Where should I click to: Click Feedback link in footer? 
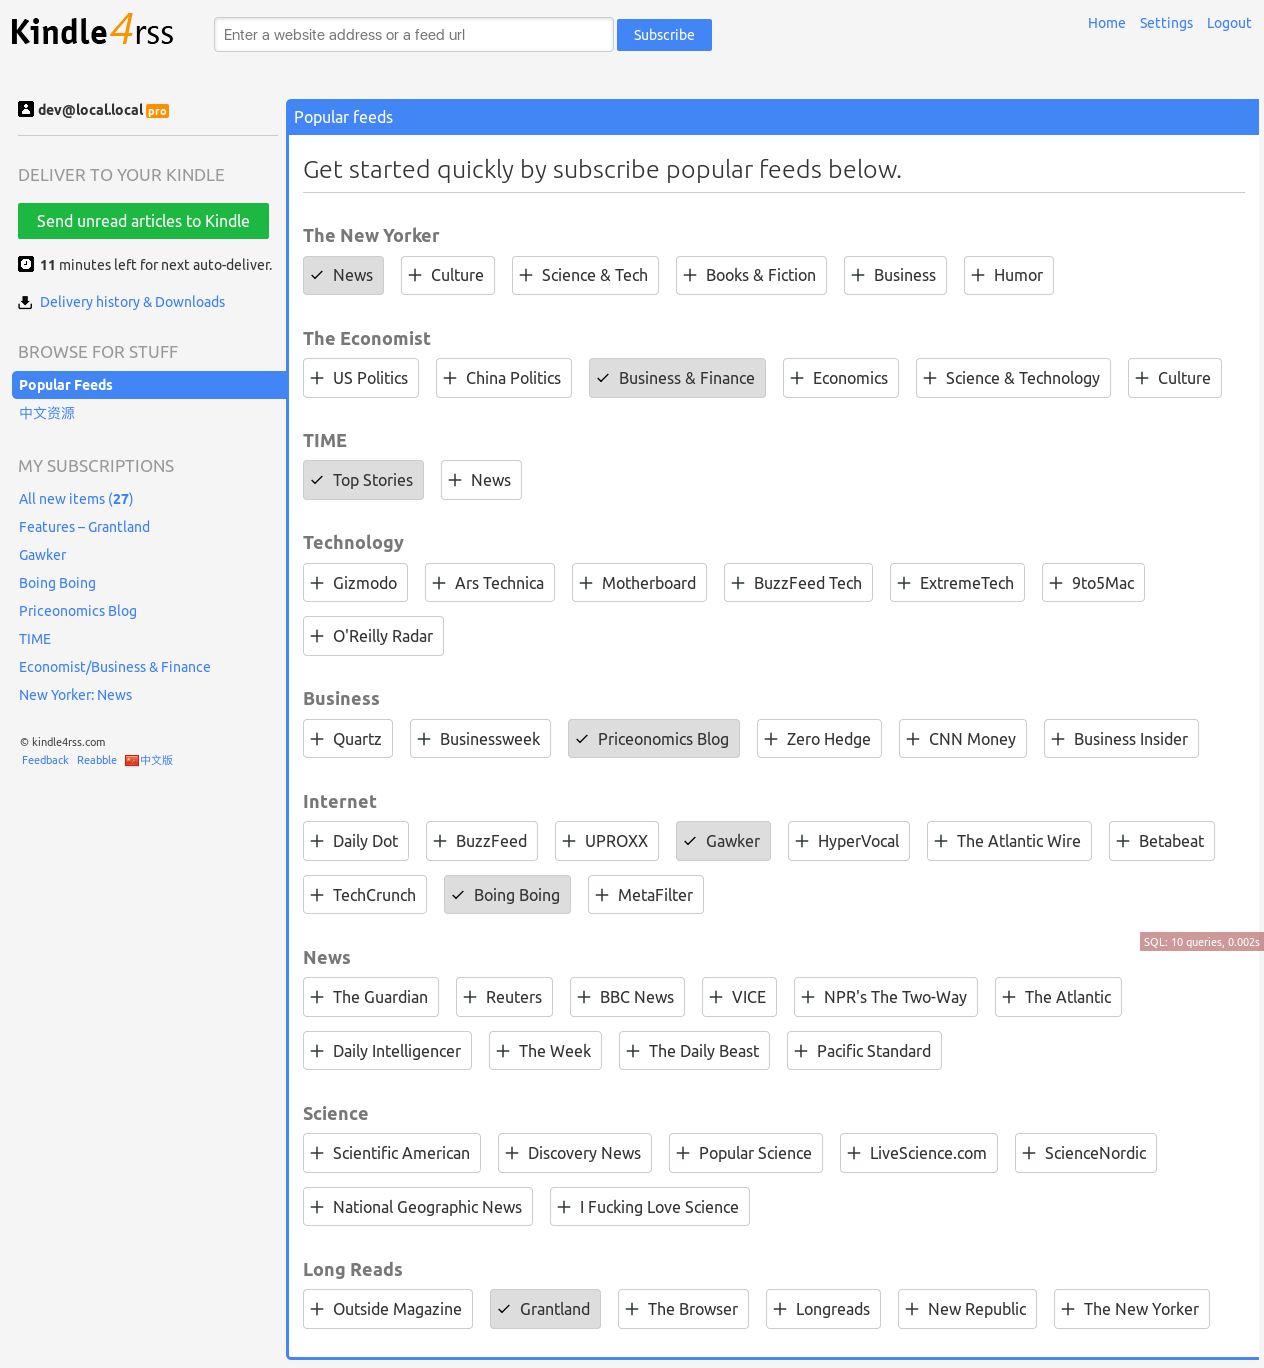(x=45, y=760)
